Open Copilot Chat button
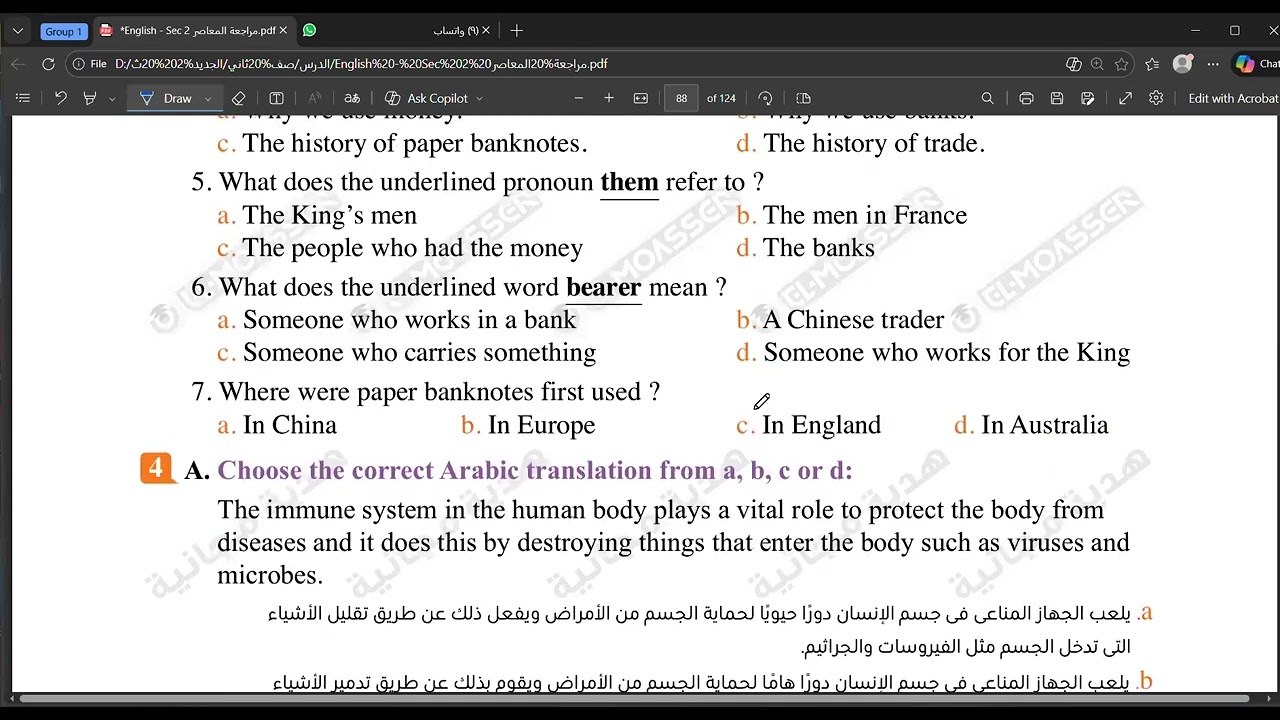This screenshot has width=1280, height=720. tap(1256, 64)
